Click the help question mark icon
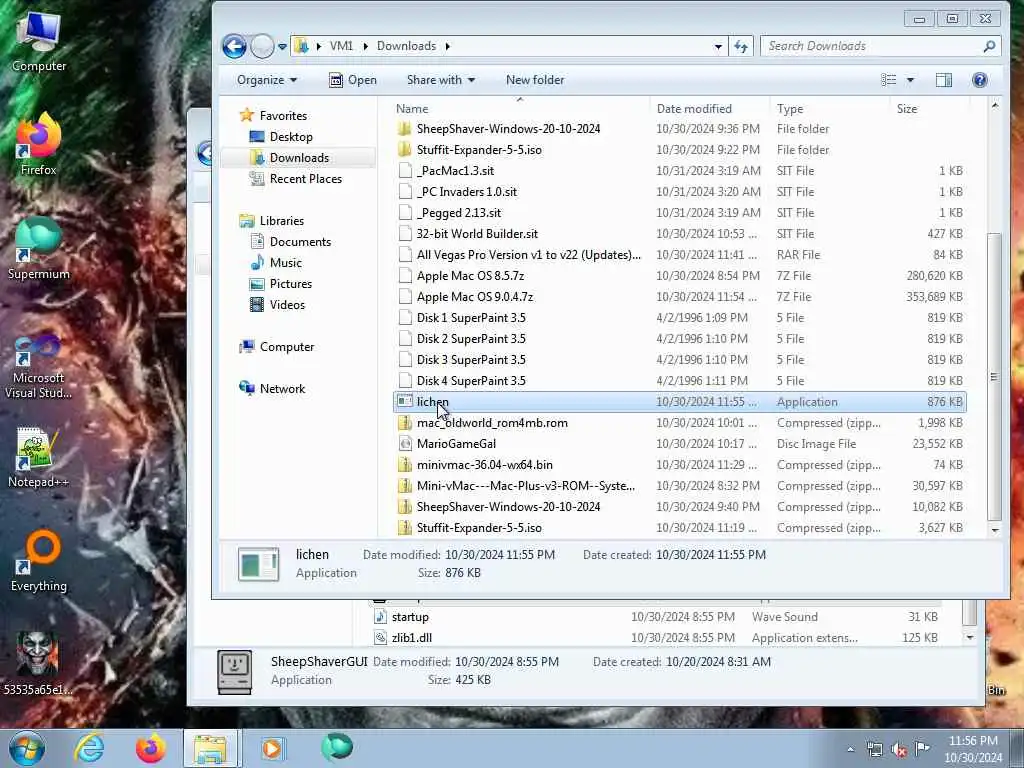This screenshot has width=1024, height=768. [980, 80]
